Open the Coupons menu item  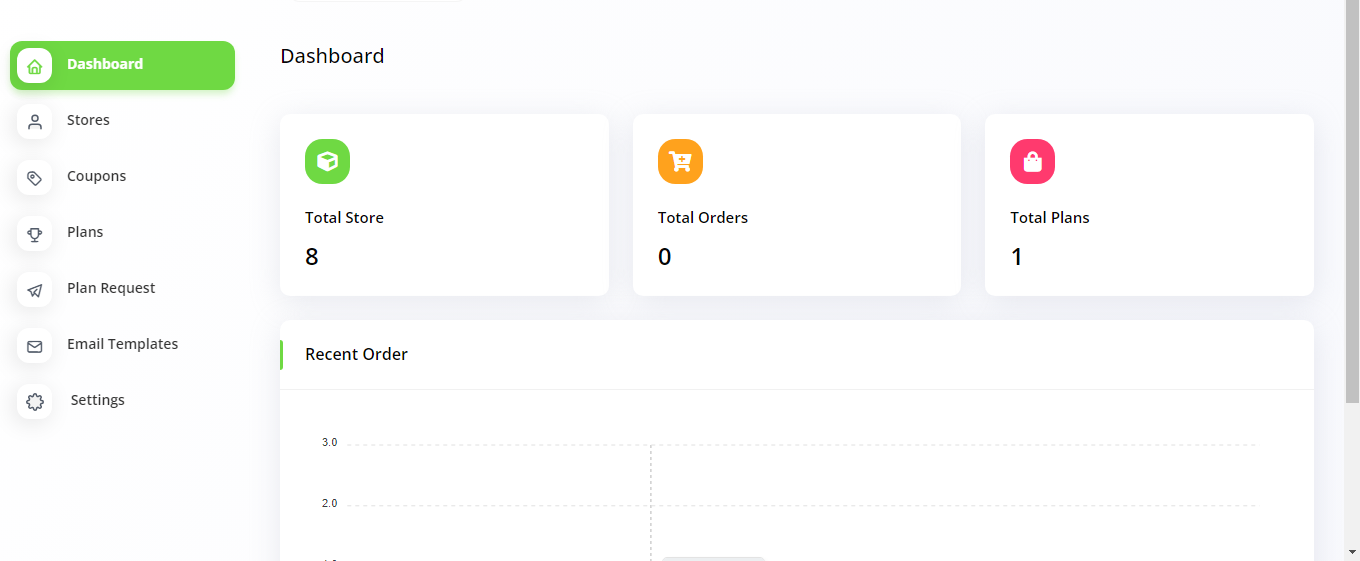(96, 176)
